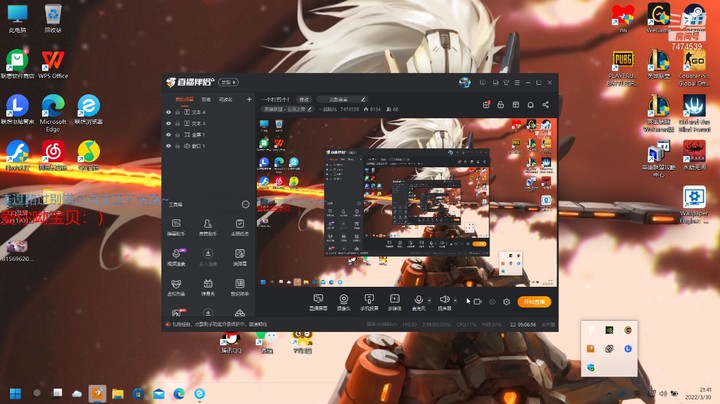Image resolution: width=720 pixels, height=404 pixels.
Task: Open the WPS Office desktop shortcut
Action: tap(53, 64)
